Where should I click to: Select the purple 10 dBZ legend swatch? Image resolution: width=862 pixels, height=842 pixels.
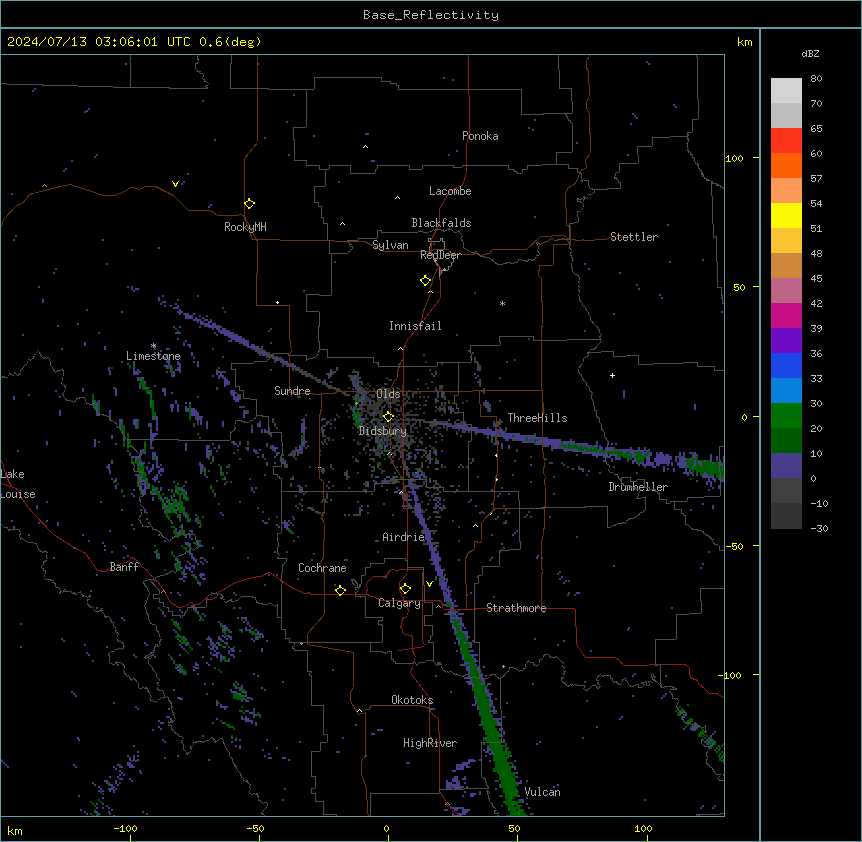point(786,466)
